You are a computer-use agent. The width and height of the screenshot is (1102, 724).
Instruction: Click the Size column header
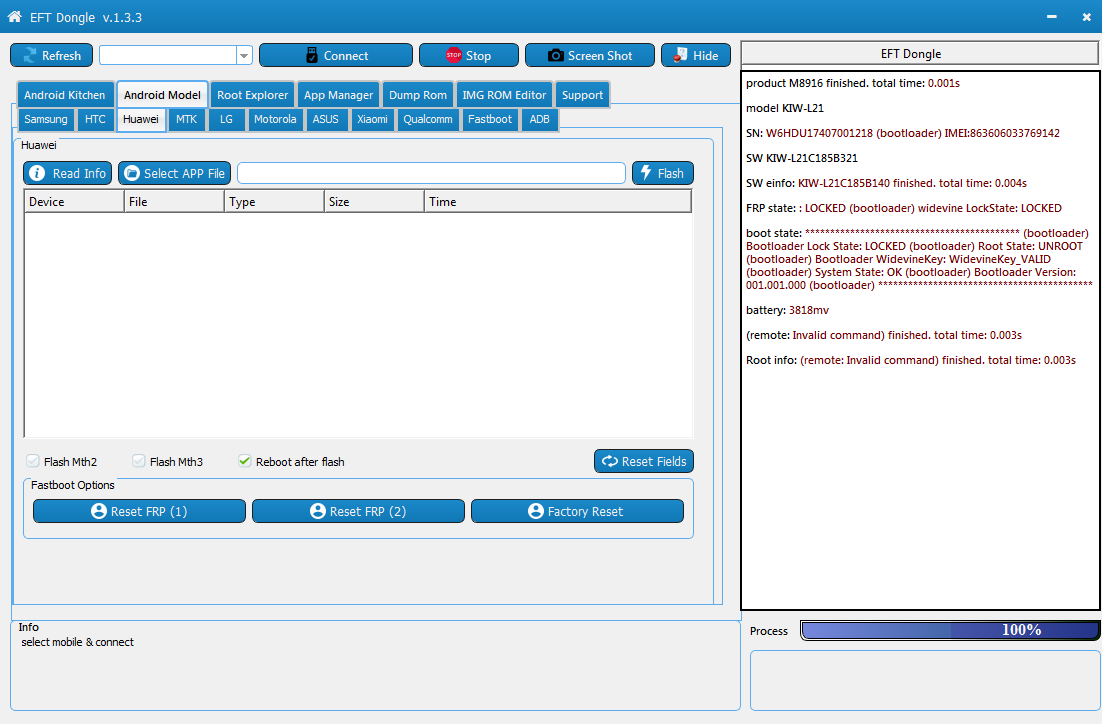click(374, 202)
